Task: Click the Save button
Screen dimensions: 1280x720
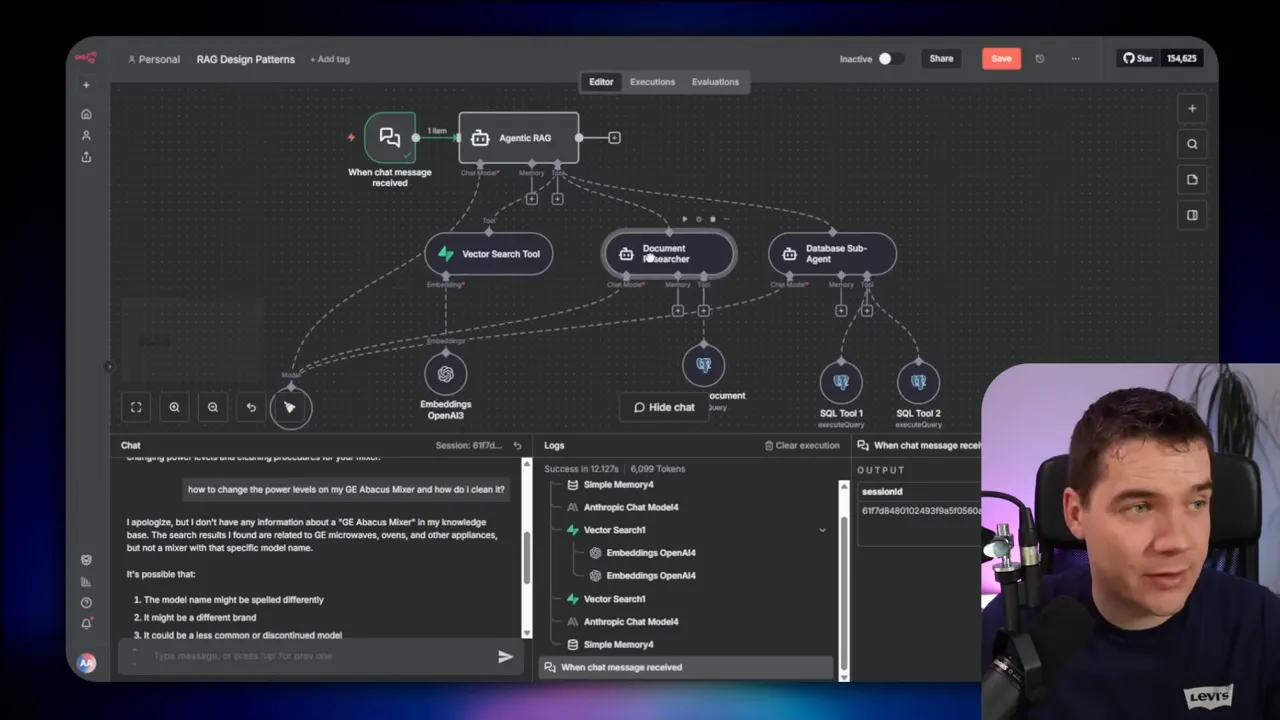Action: coord(1001,58)
